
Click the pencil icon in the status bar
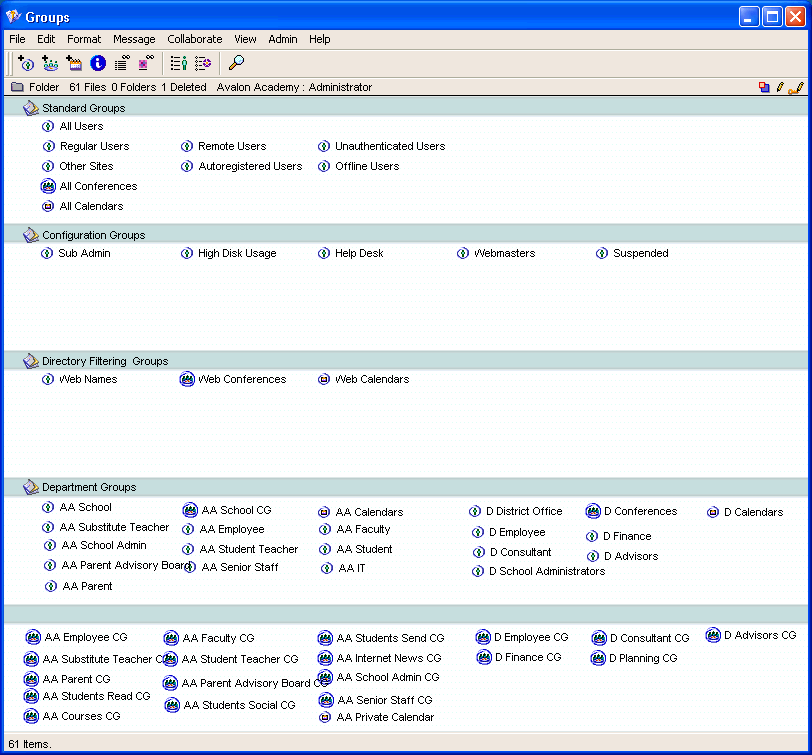[x=780, y=88]
